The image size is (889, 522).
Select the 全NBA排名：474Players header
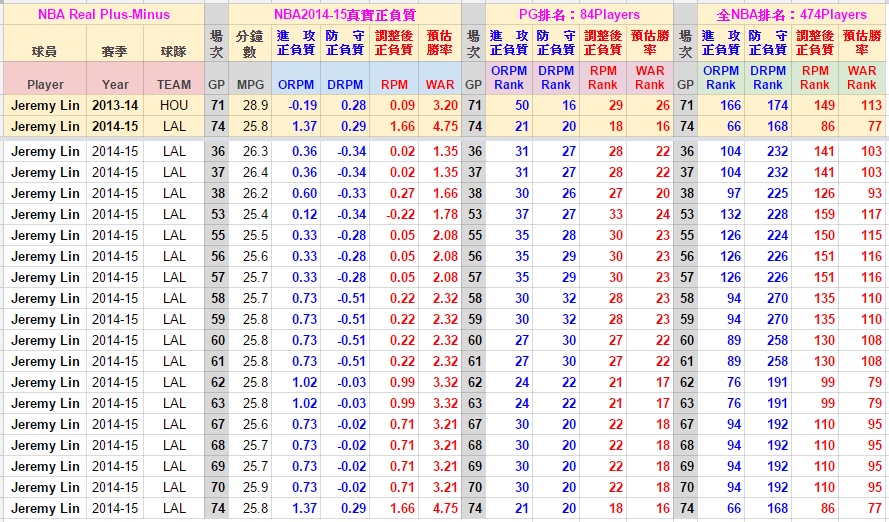click(x=792, y=14)
